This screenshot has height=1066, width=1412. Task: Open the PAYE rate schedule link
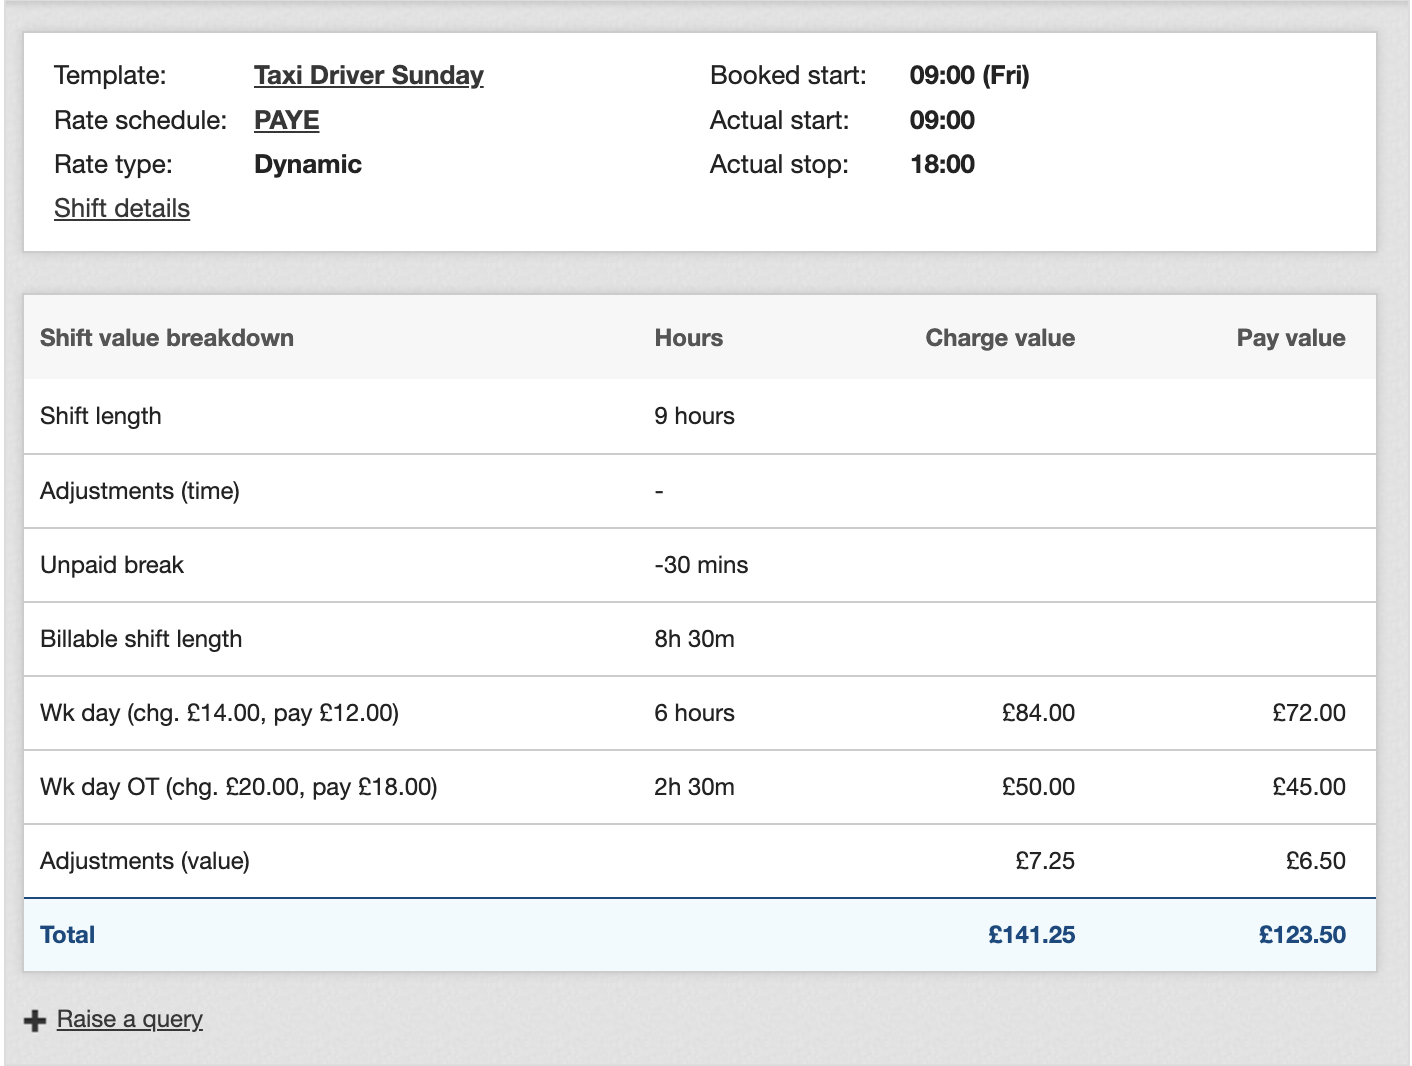286,120
